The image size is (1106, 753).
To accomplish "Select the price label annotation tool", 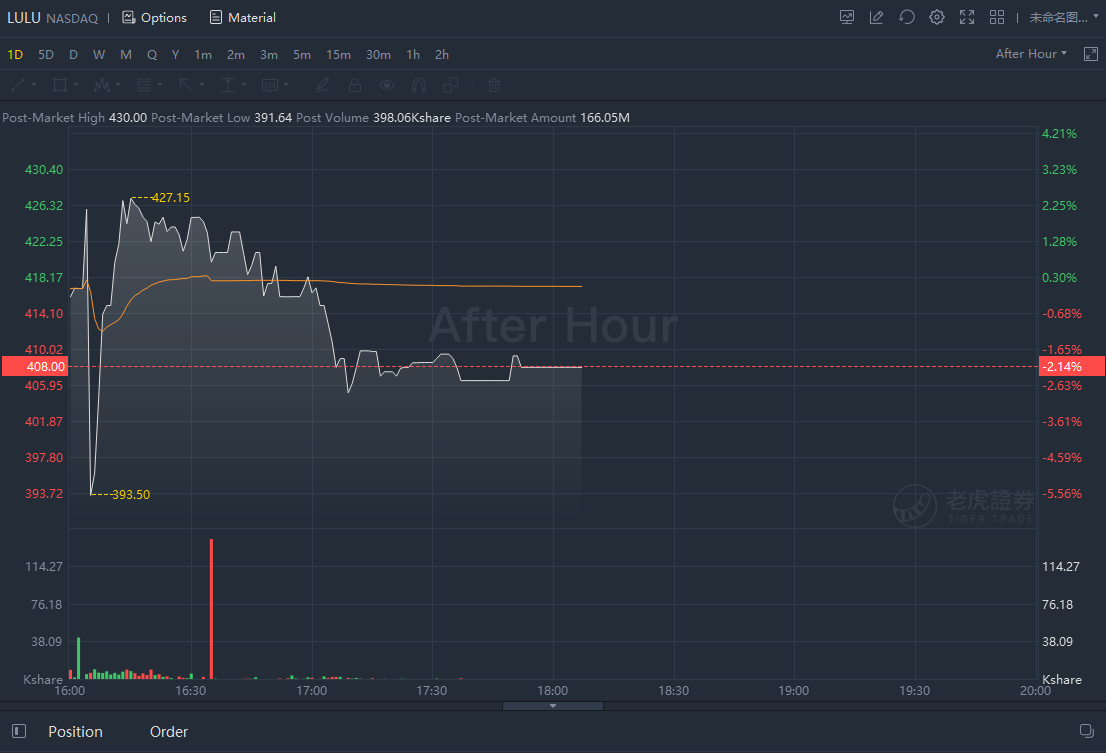I will (269, 85).
